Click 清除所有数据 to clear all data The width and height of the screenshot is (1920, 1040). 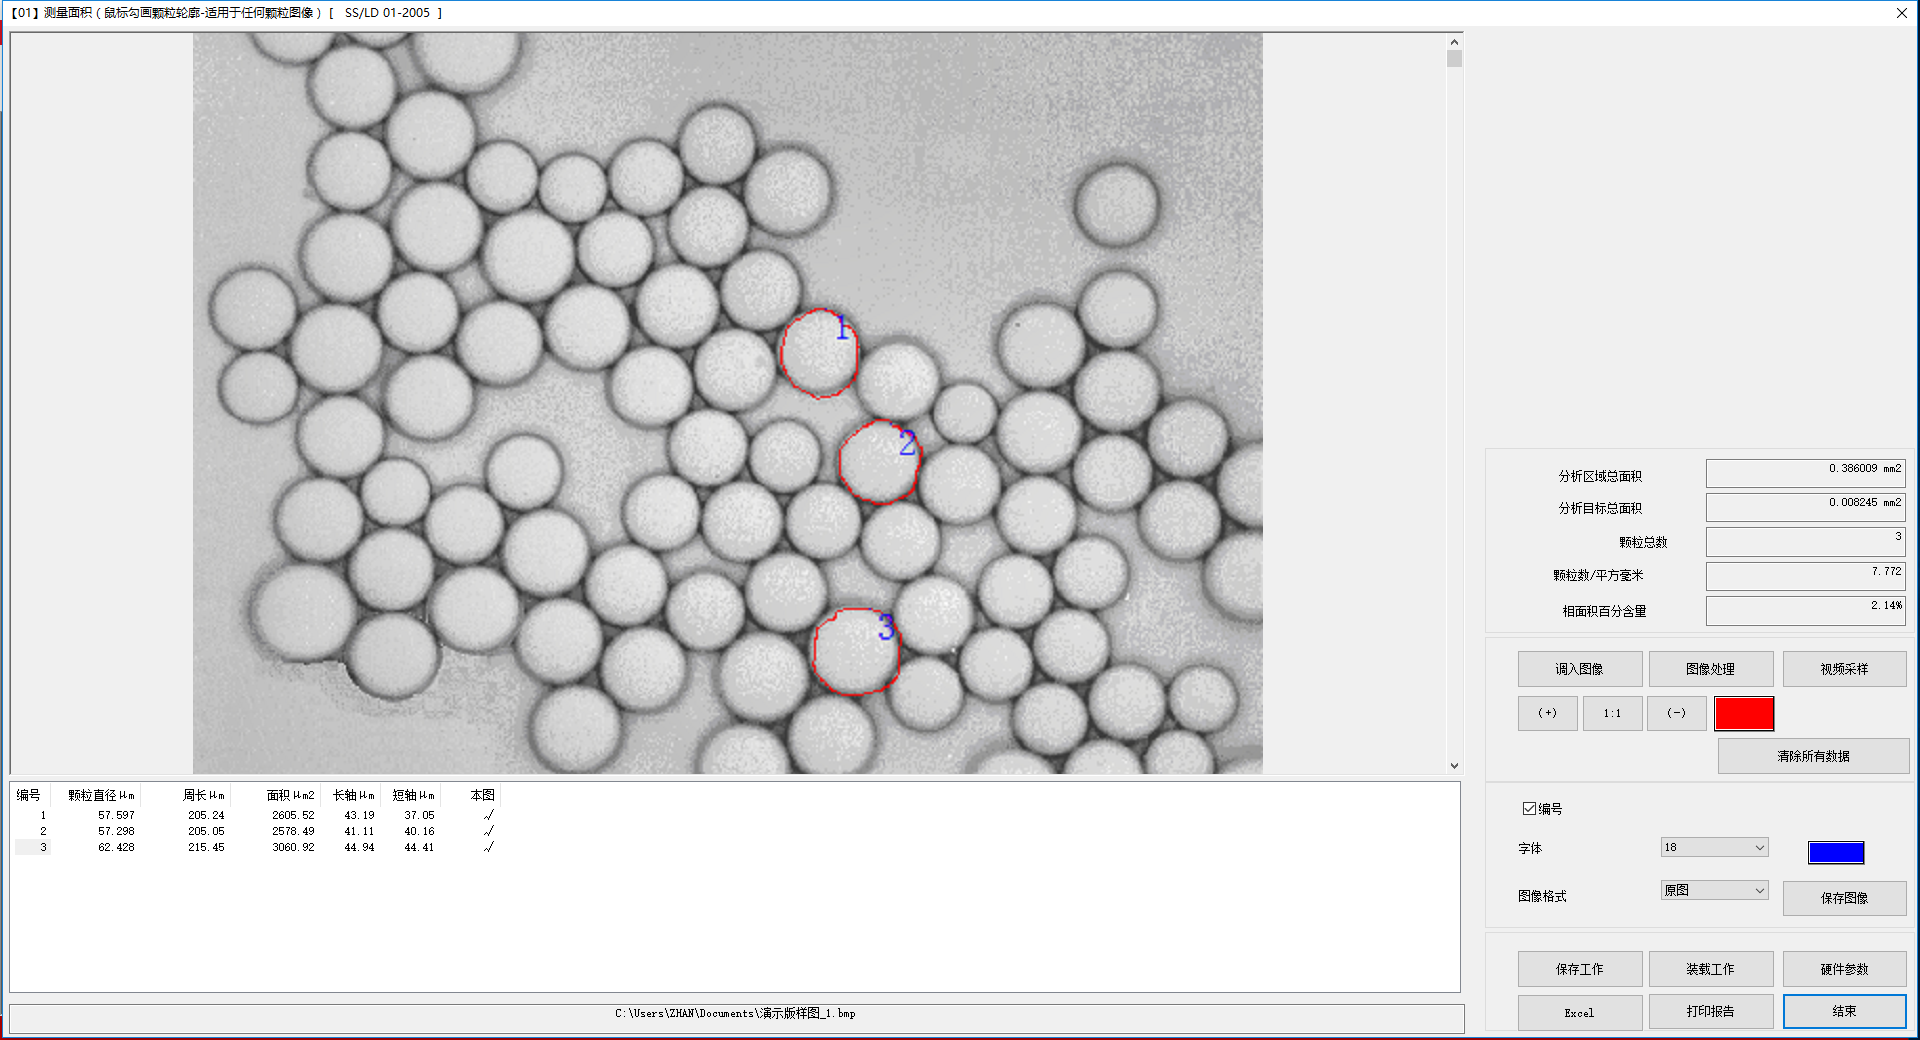click(x=1813, y=756)
